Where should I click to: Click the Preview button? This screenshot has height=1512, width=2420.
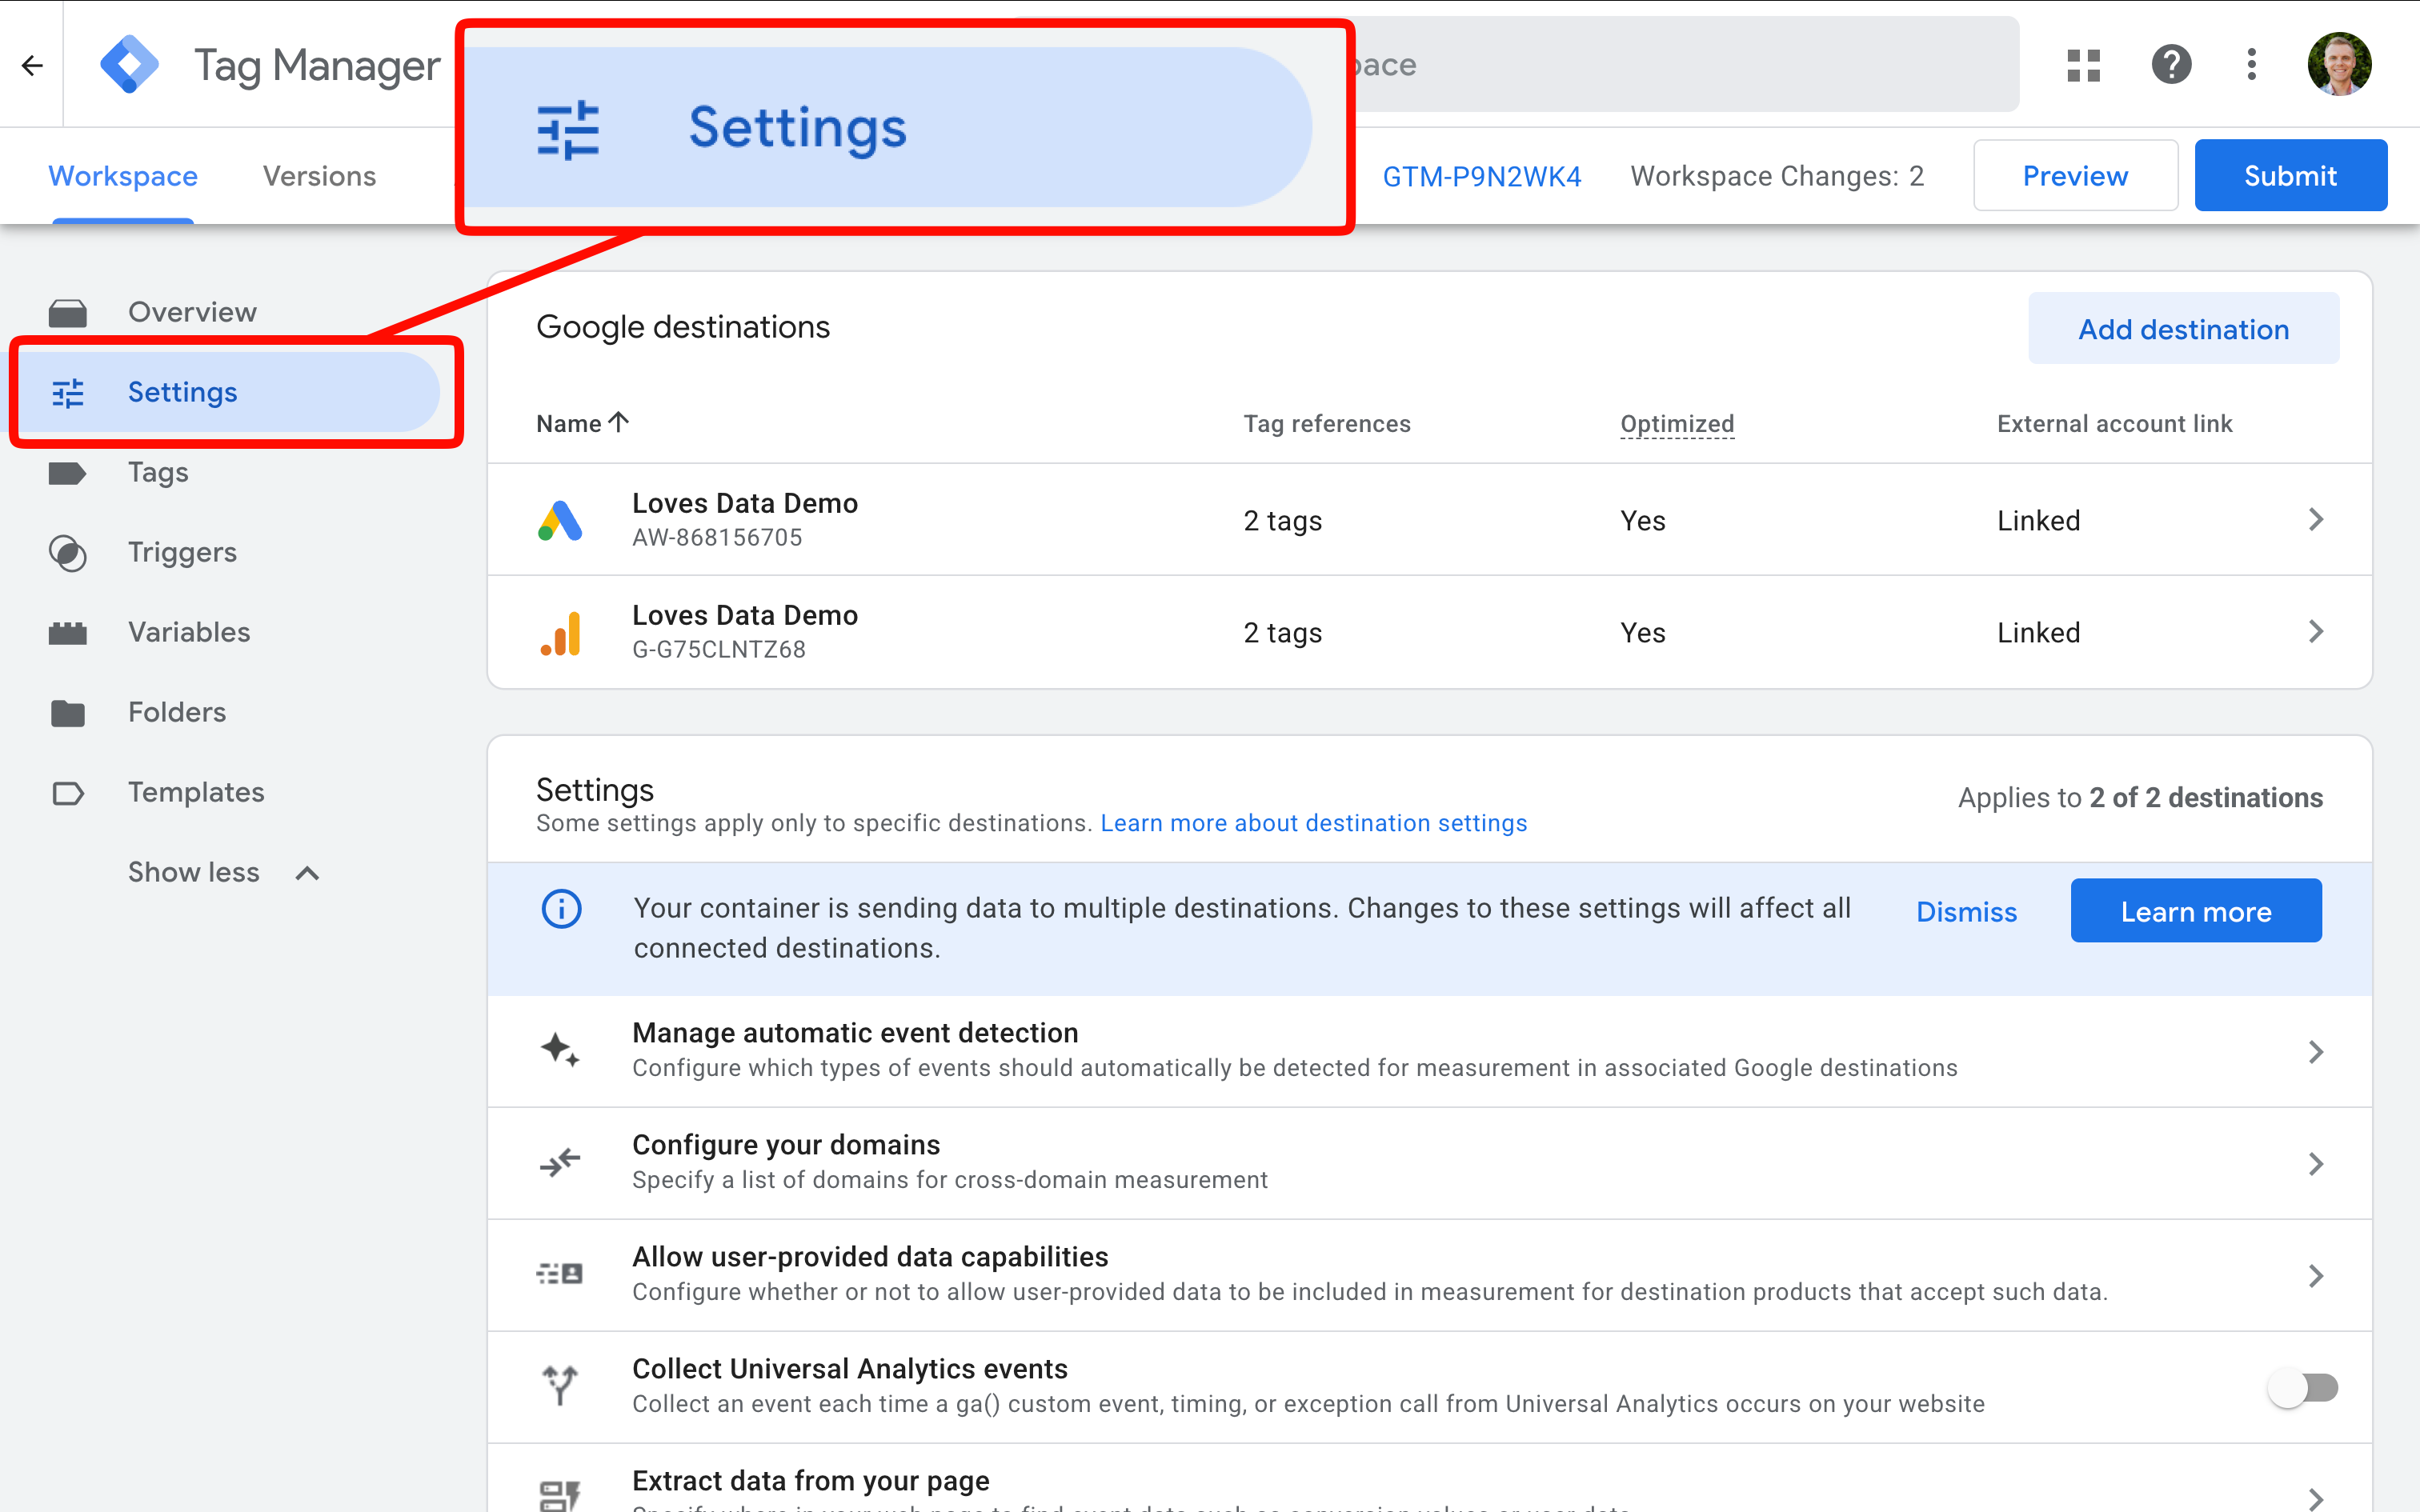click(x=2075, y=176)
